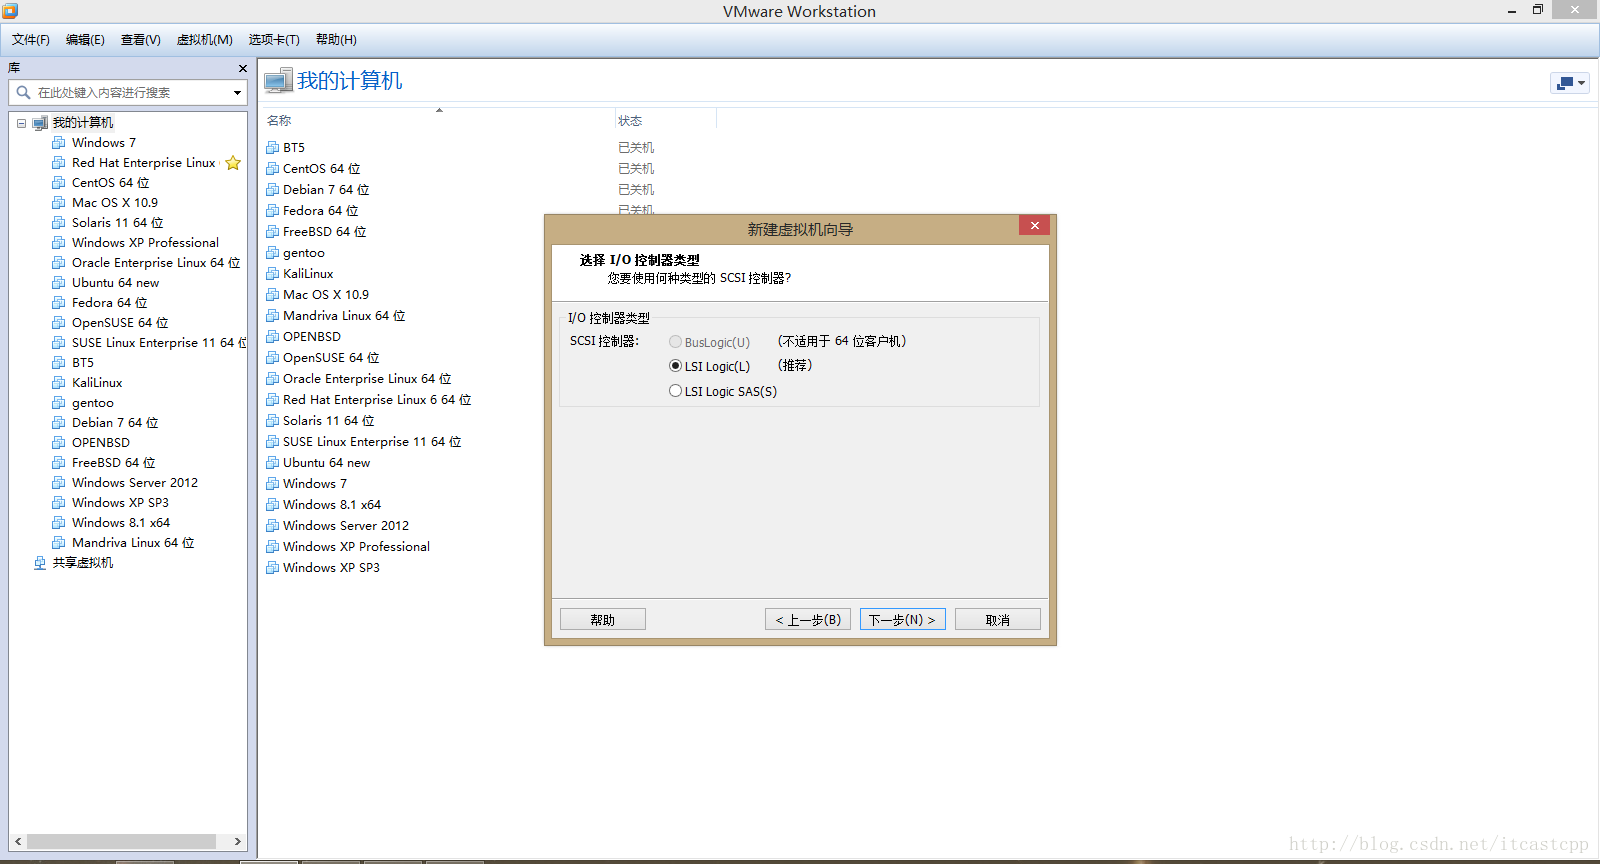1600x864 pixels.
Task: Close the library panel with the X icon
Action: click(x=243, y=68)
